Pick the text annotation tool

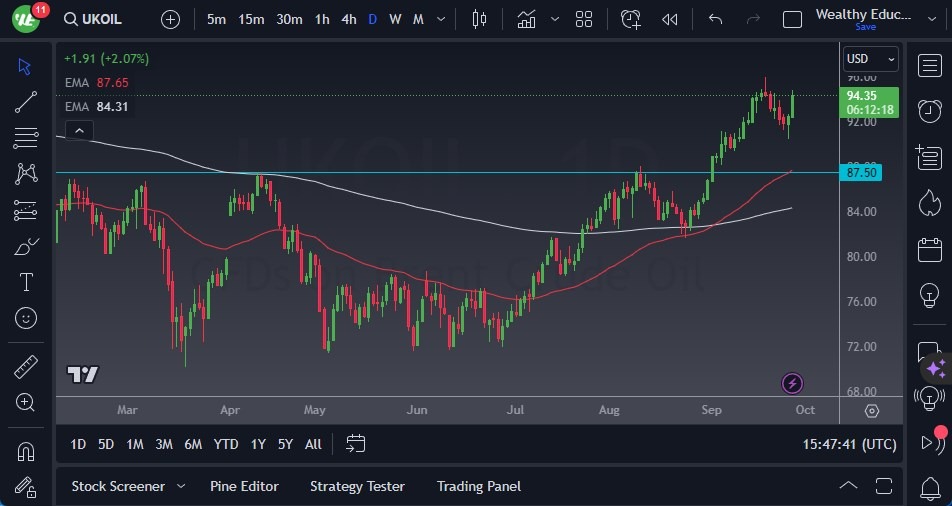[27, 282]
